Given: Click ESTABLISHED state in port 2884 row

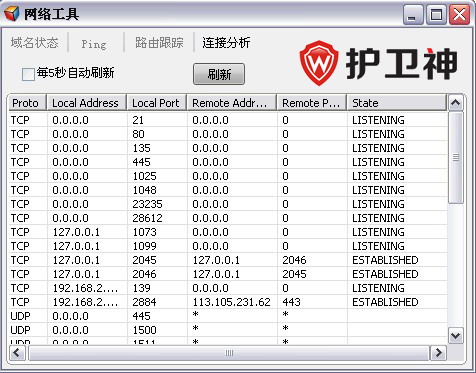Looking at the screenshot, I should pyautogui.click(x=385, y=302).
